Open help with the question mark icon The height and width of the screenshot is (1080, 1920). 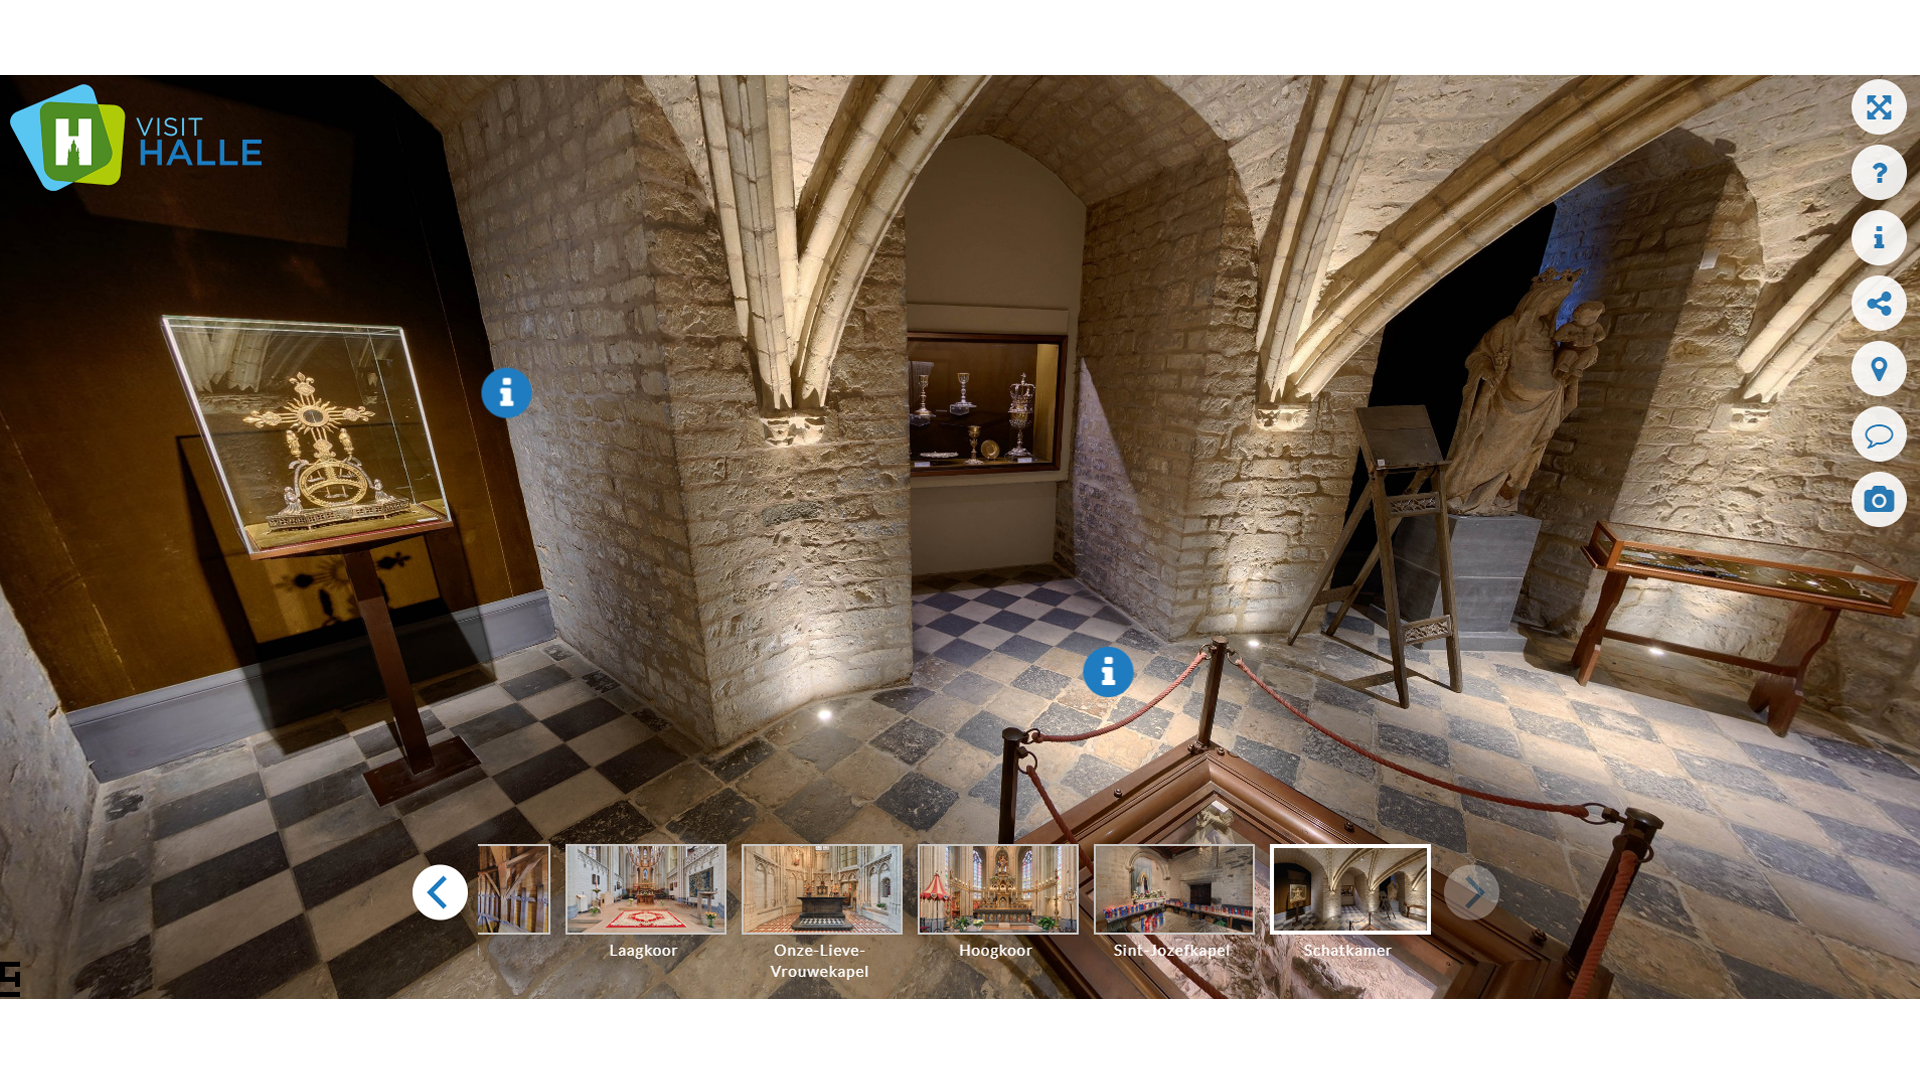(x=1878, y=173)
